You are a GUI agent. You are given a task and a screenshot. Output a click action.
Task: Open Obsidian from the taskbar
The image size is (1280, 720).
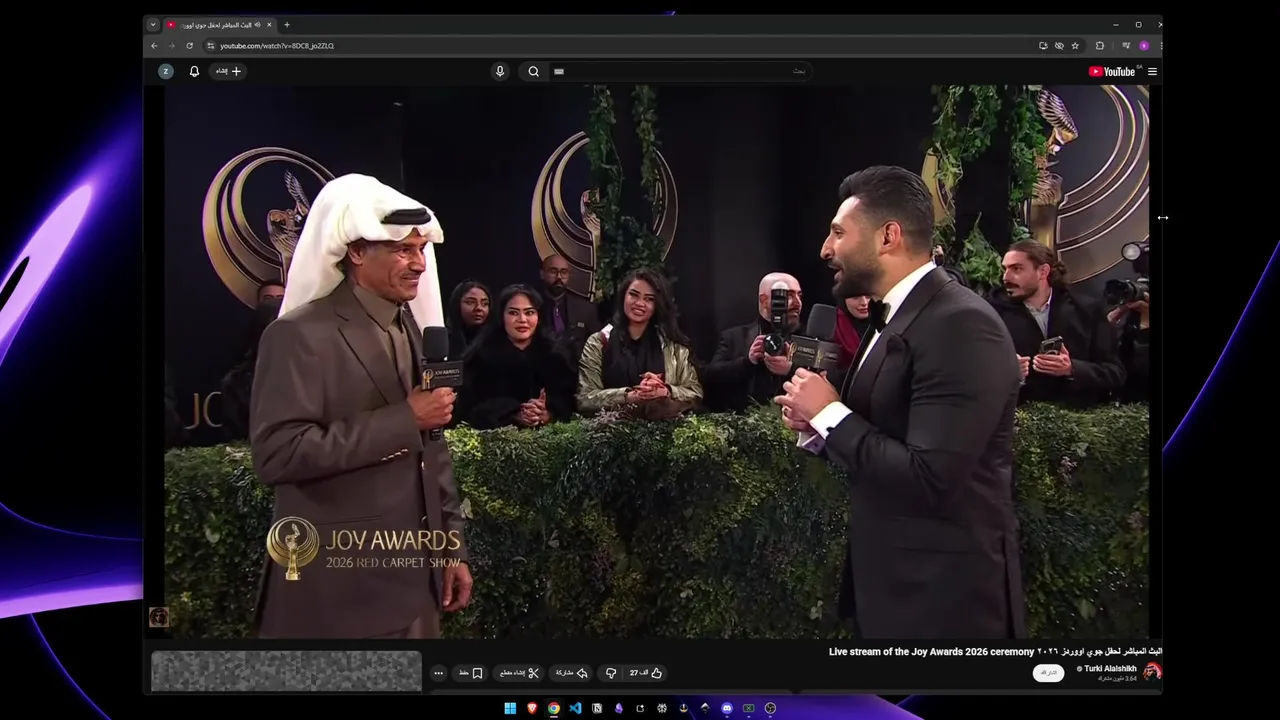click(x=619, y=708)
